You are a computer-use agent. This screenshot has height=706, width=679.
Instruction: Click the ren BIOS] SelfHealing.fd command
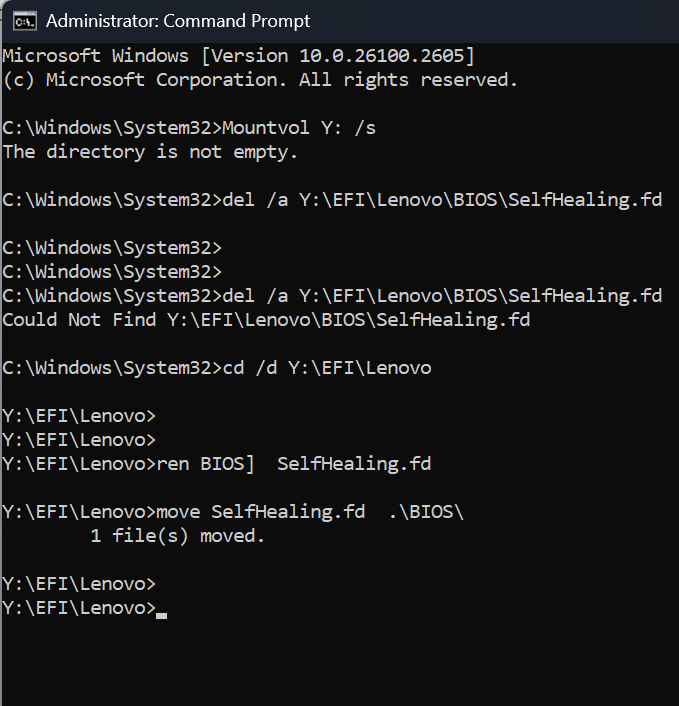[294, 464]
